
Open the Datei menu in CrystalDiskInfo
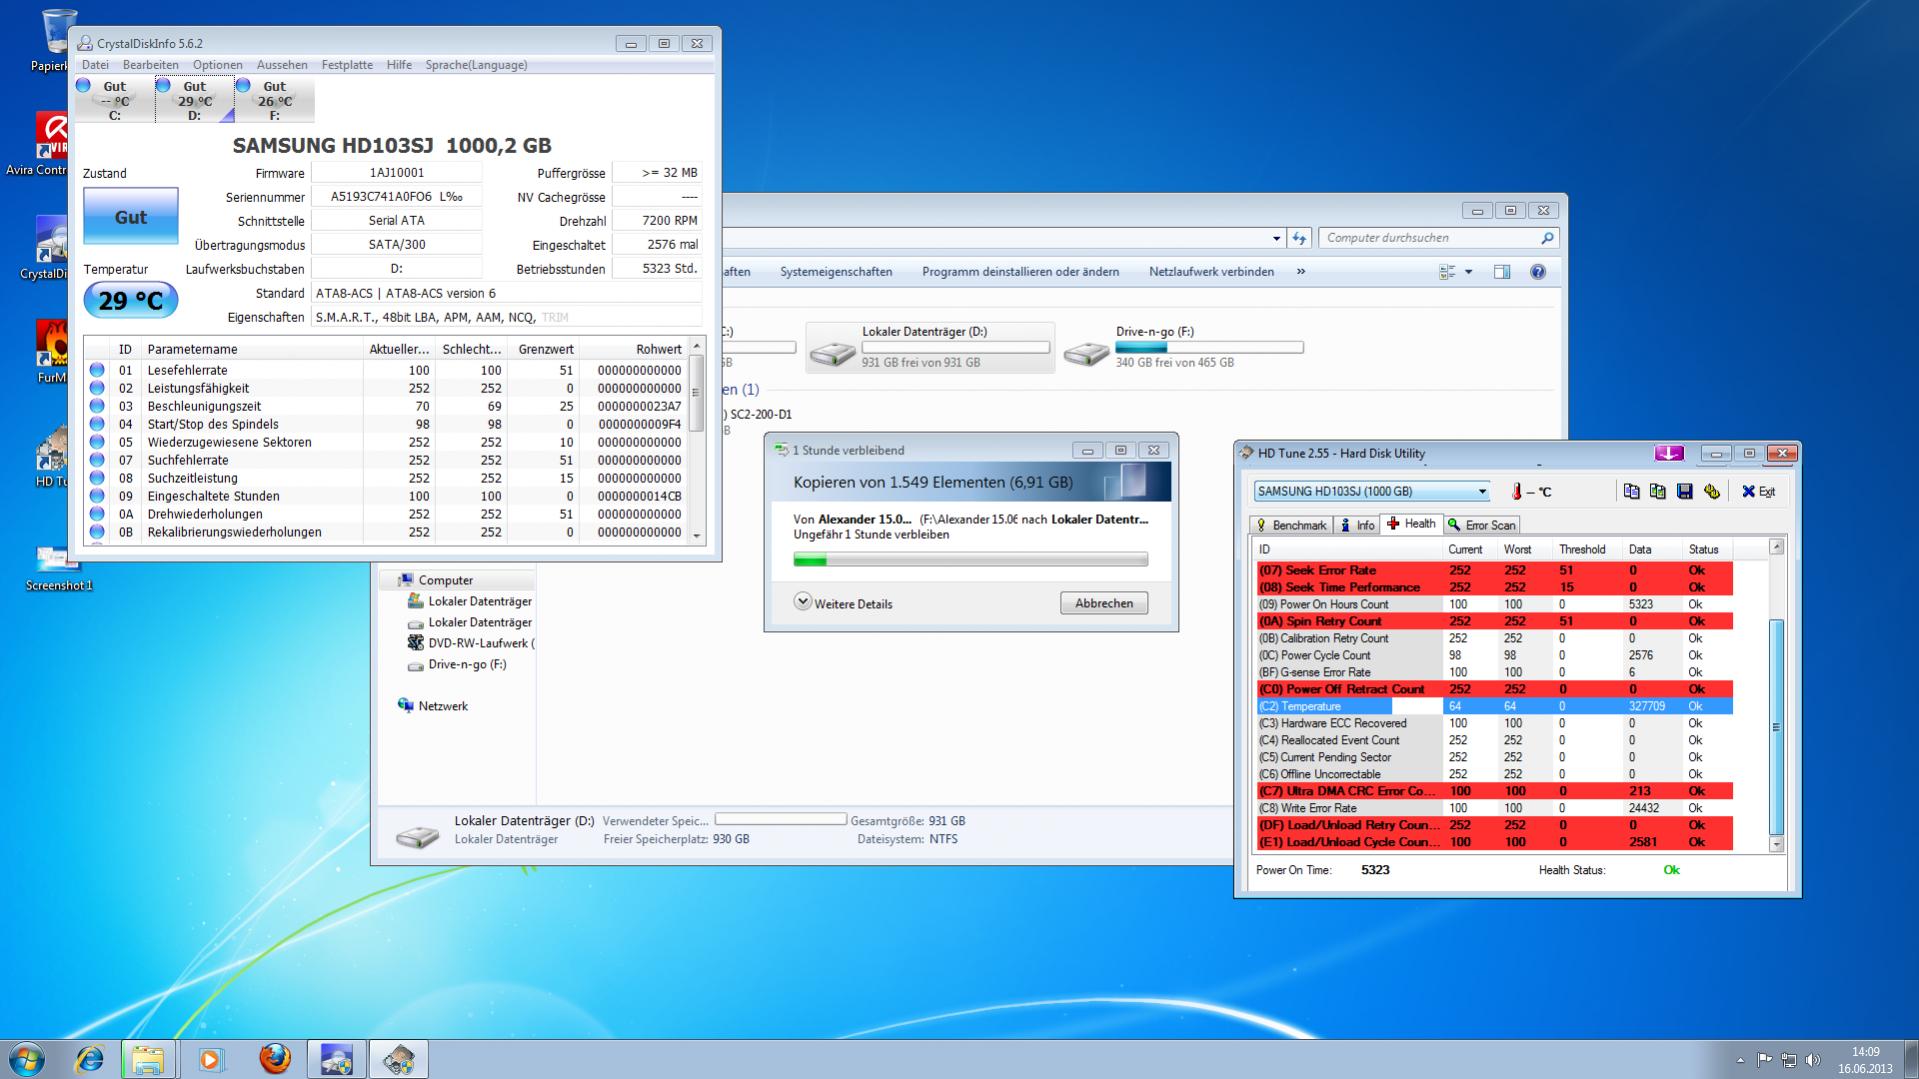(x=95, y=65)
